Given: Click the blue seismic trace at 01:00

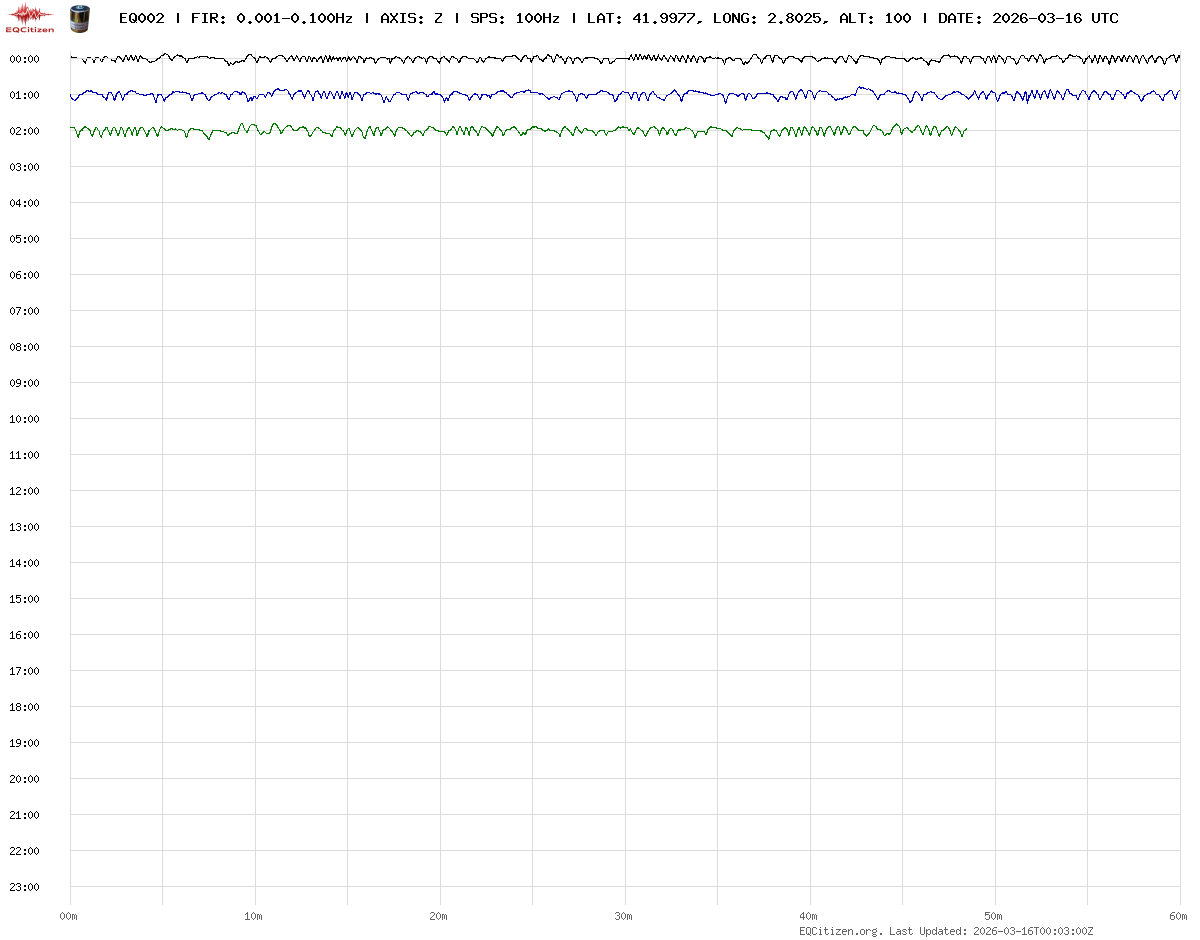Looking at the screenshot, I should [x=600, y=96].
